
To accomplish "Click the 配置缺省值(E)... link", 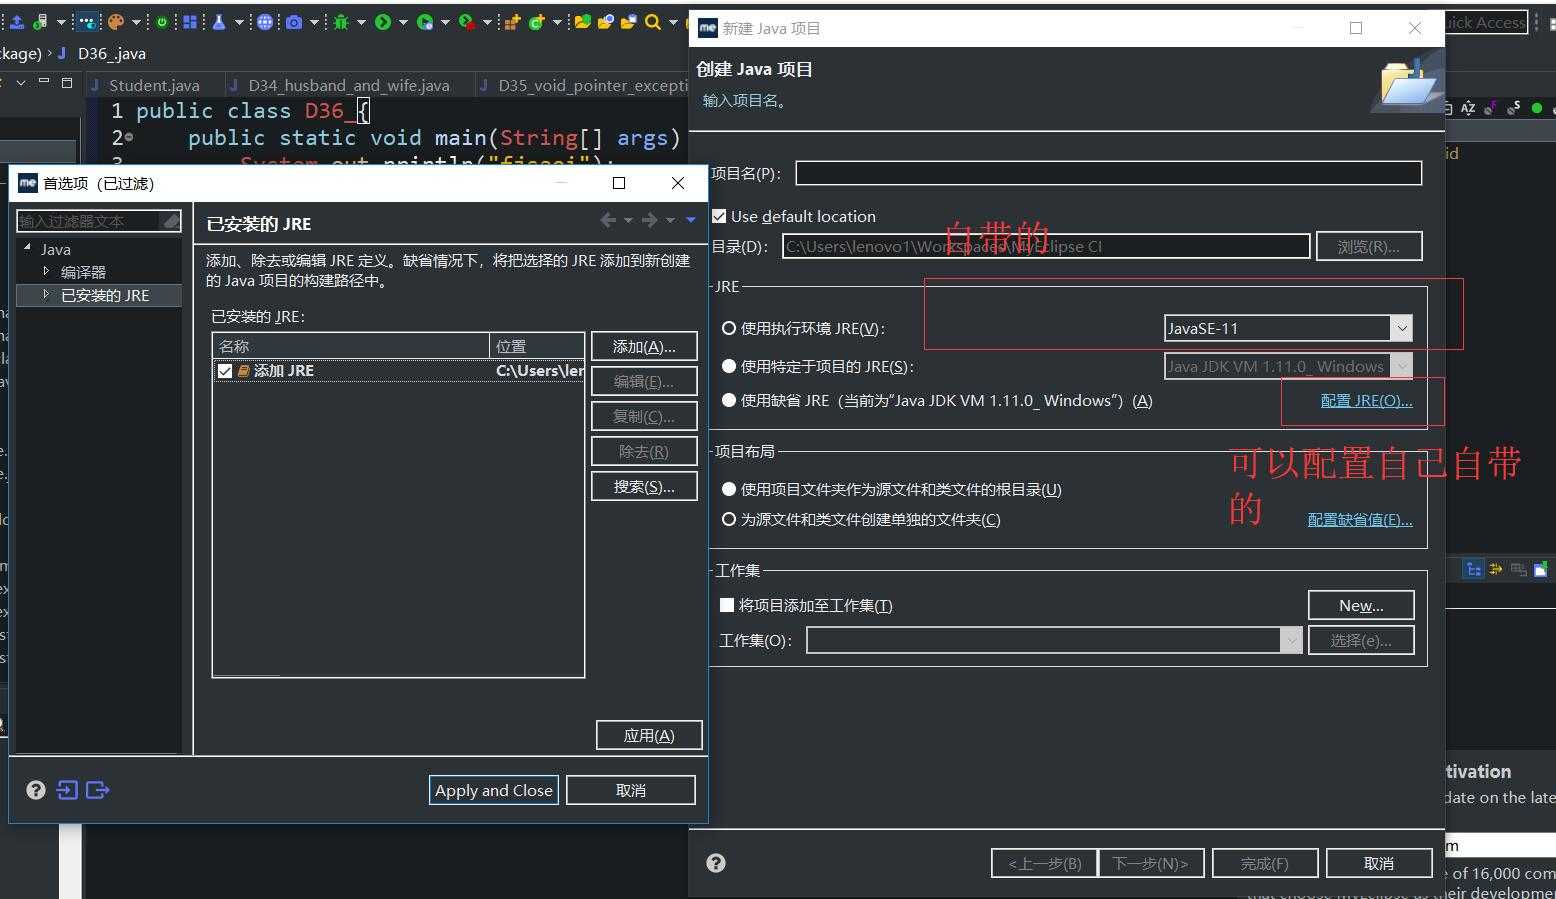I will [1360, 519].
